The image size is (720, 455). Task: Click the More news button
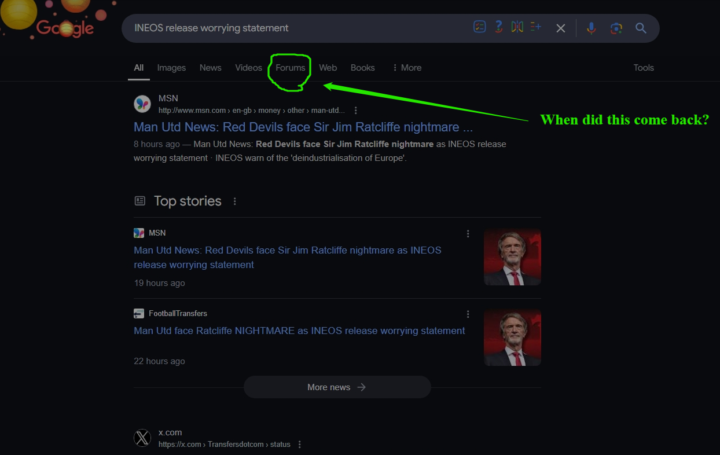coord(337,387)
